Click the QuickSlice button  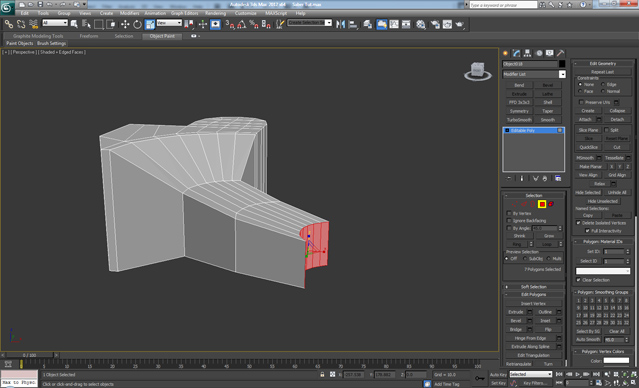589,147
